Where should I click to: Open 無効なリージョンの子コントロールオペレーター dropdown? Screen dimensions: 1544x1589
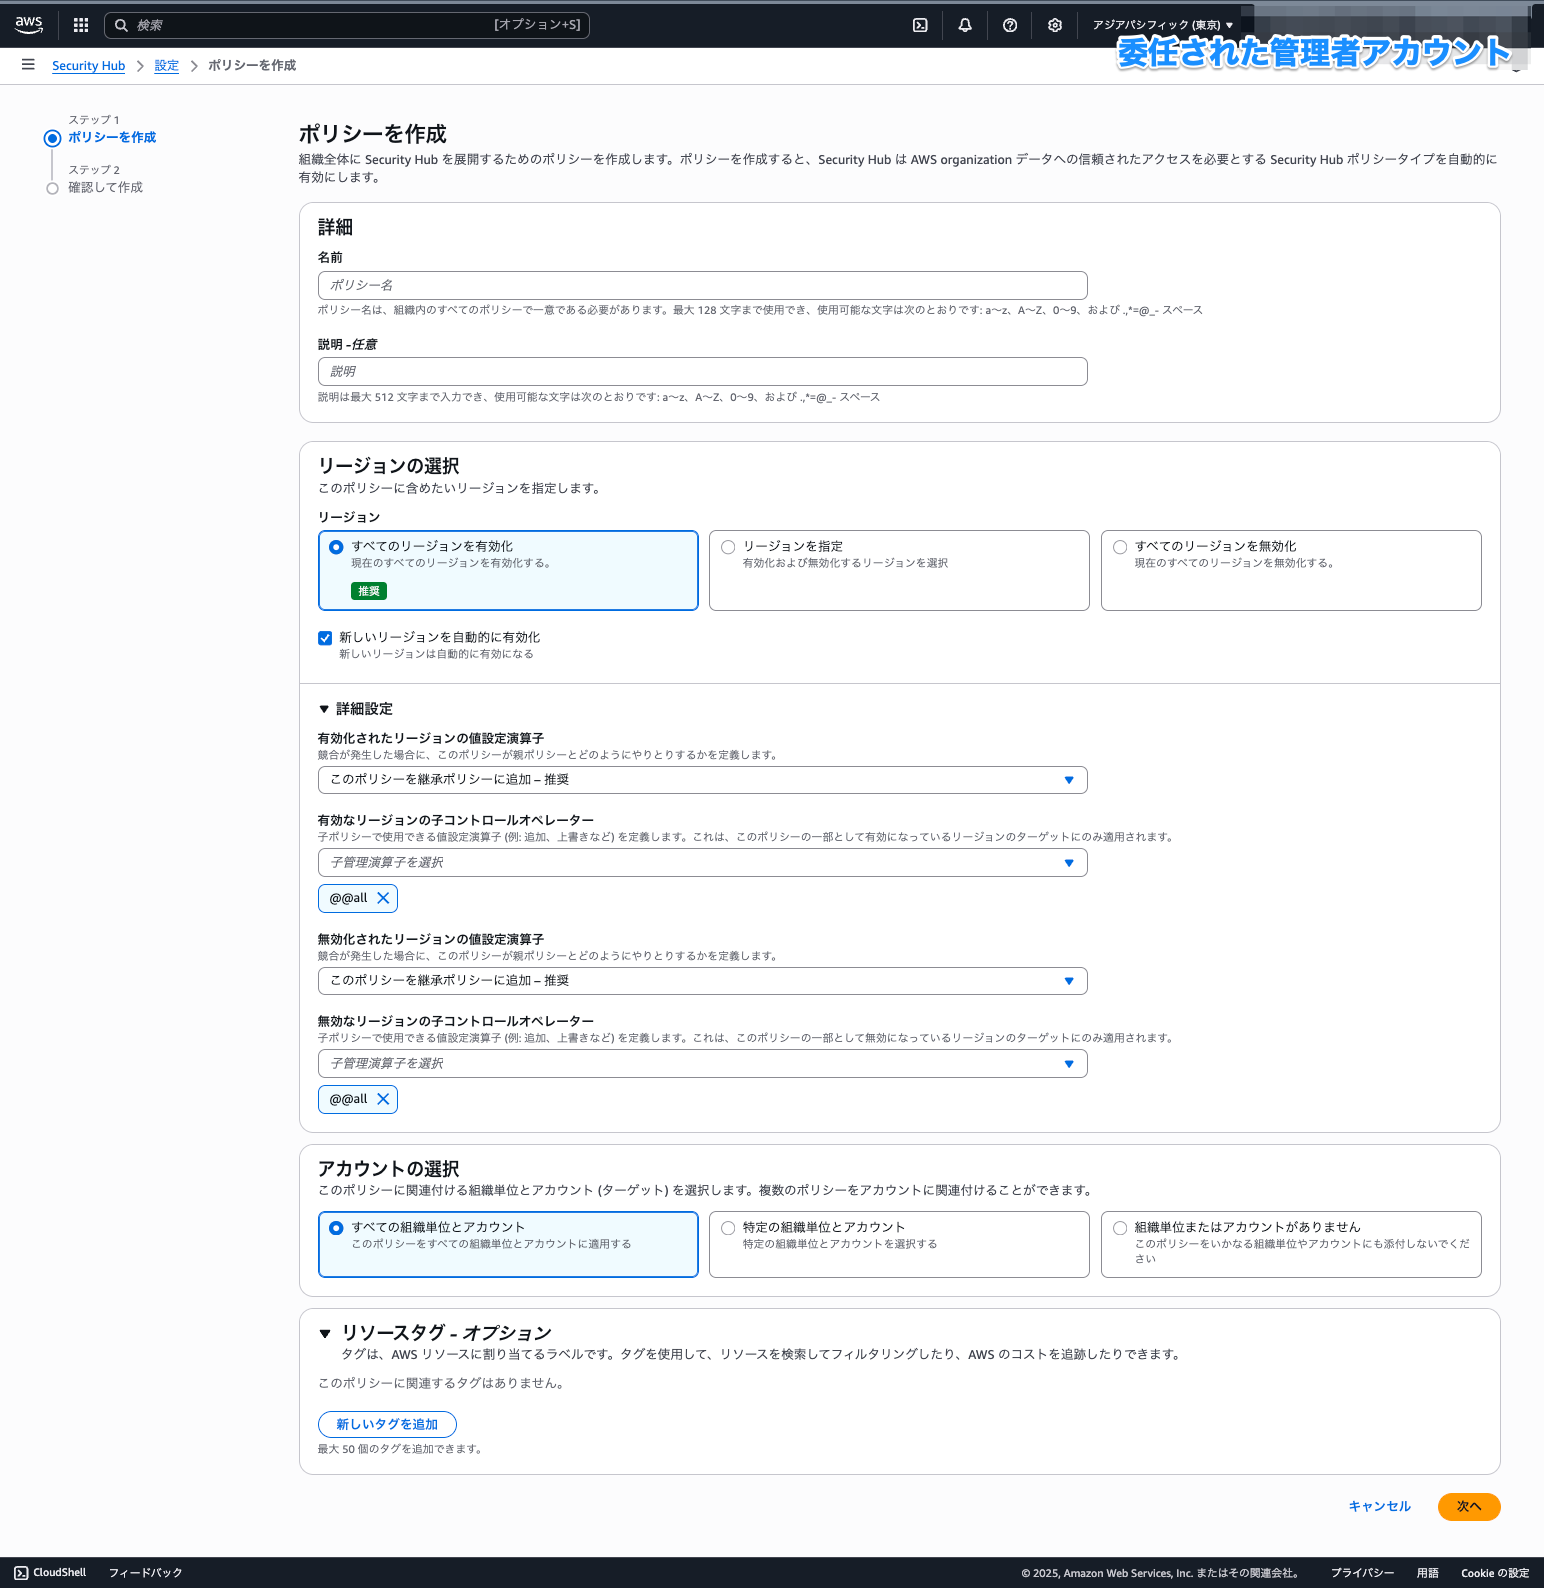[x=702, y=1064]
